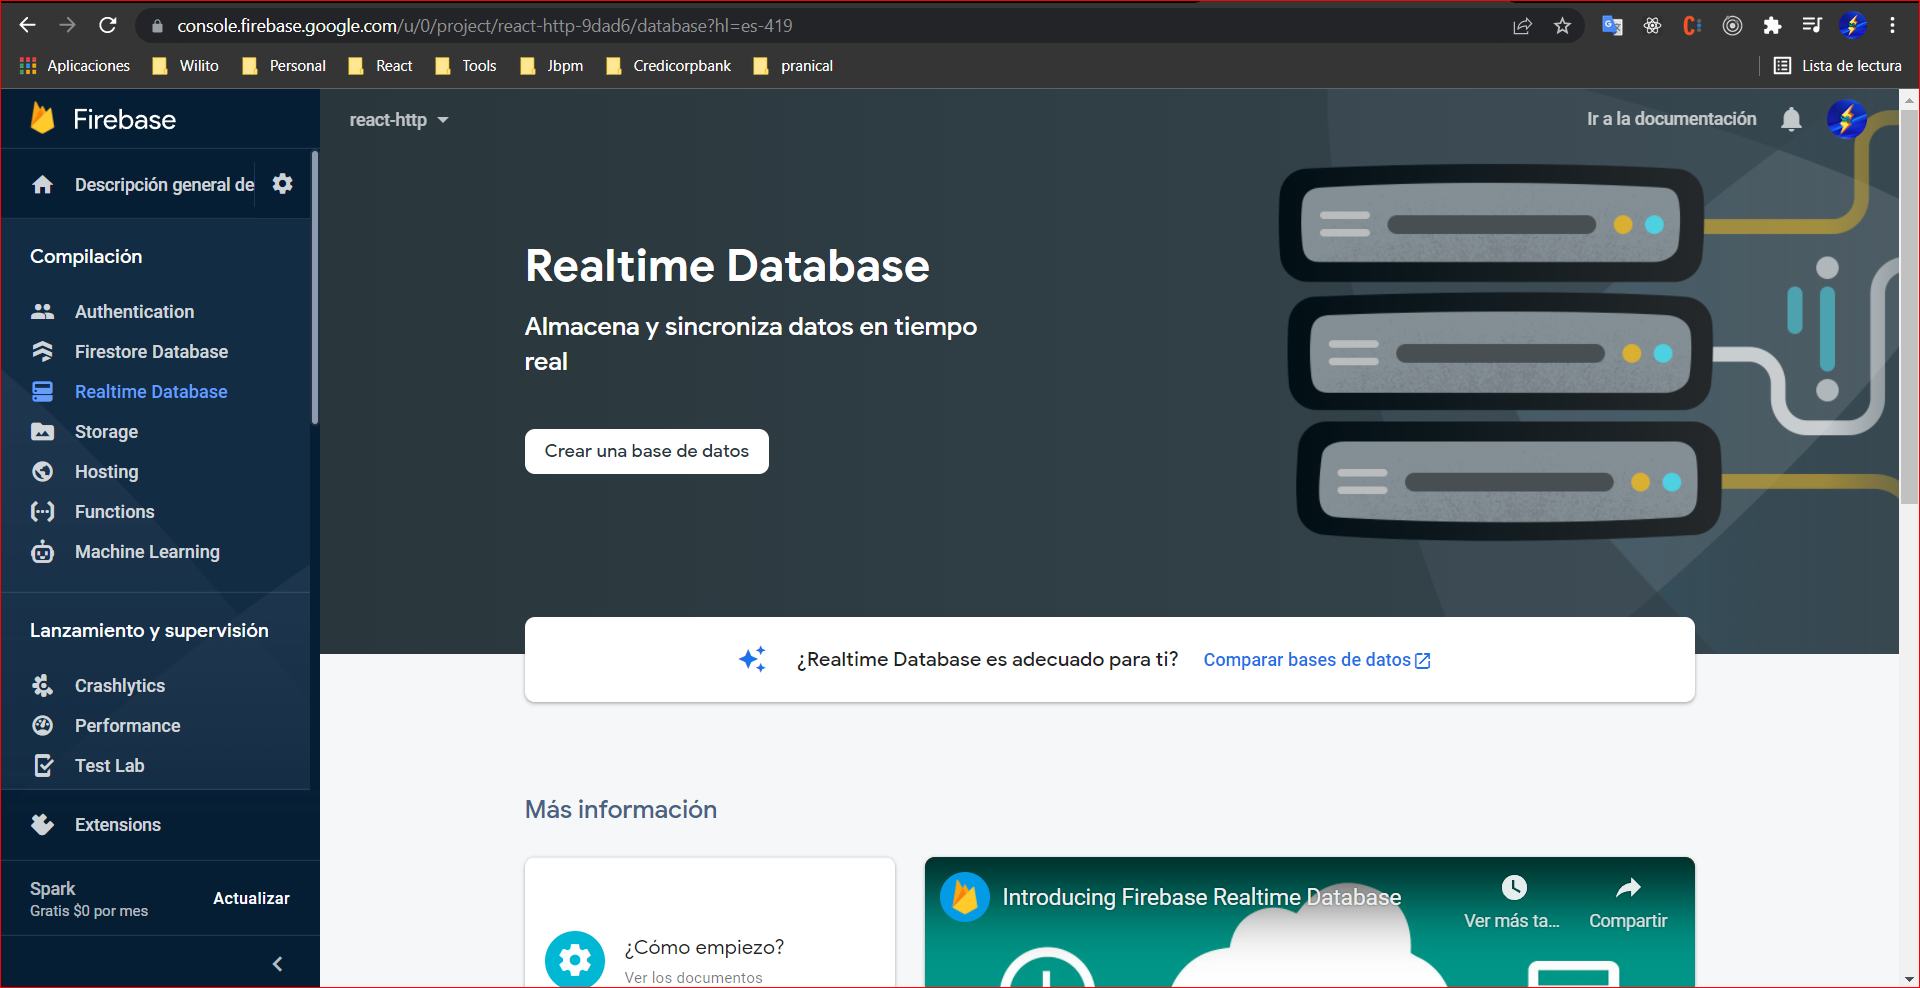Select the Storage icon in sidebar
Image resolution: width=1920 pixels, height=988 pixels.
43,432
